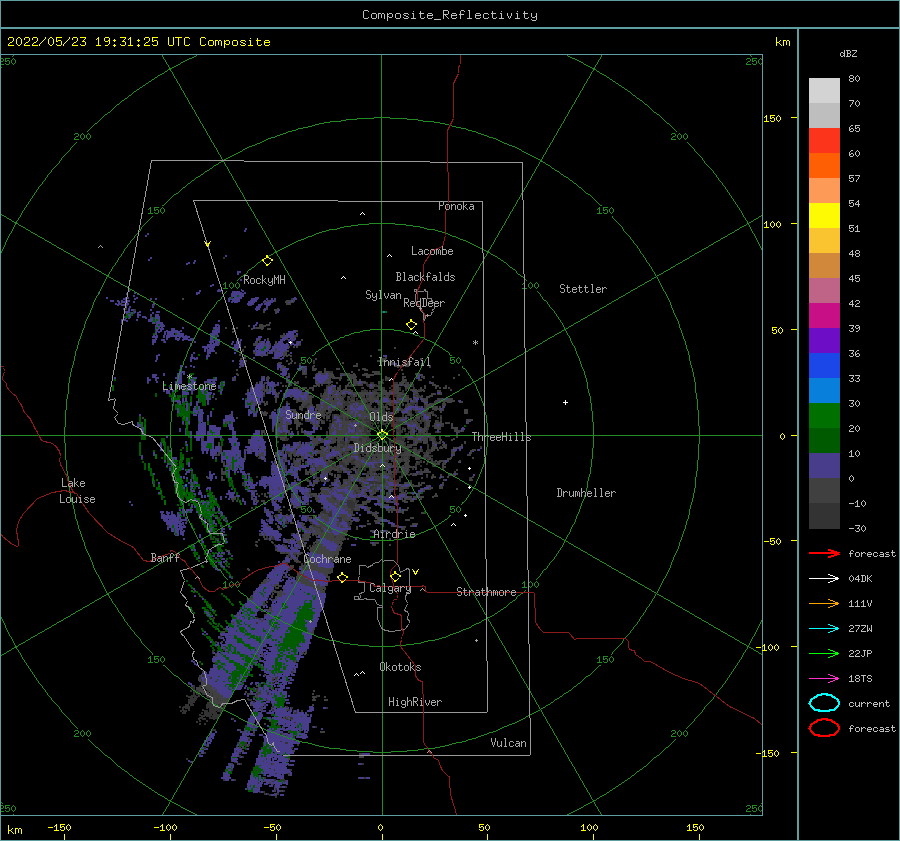
Task: Click the white plus marker north of Drumheller
Action: (565, 402)
